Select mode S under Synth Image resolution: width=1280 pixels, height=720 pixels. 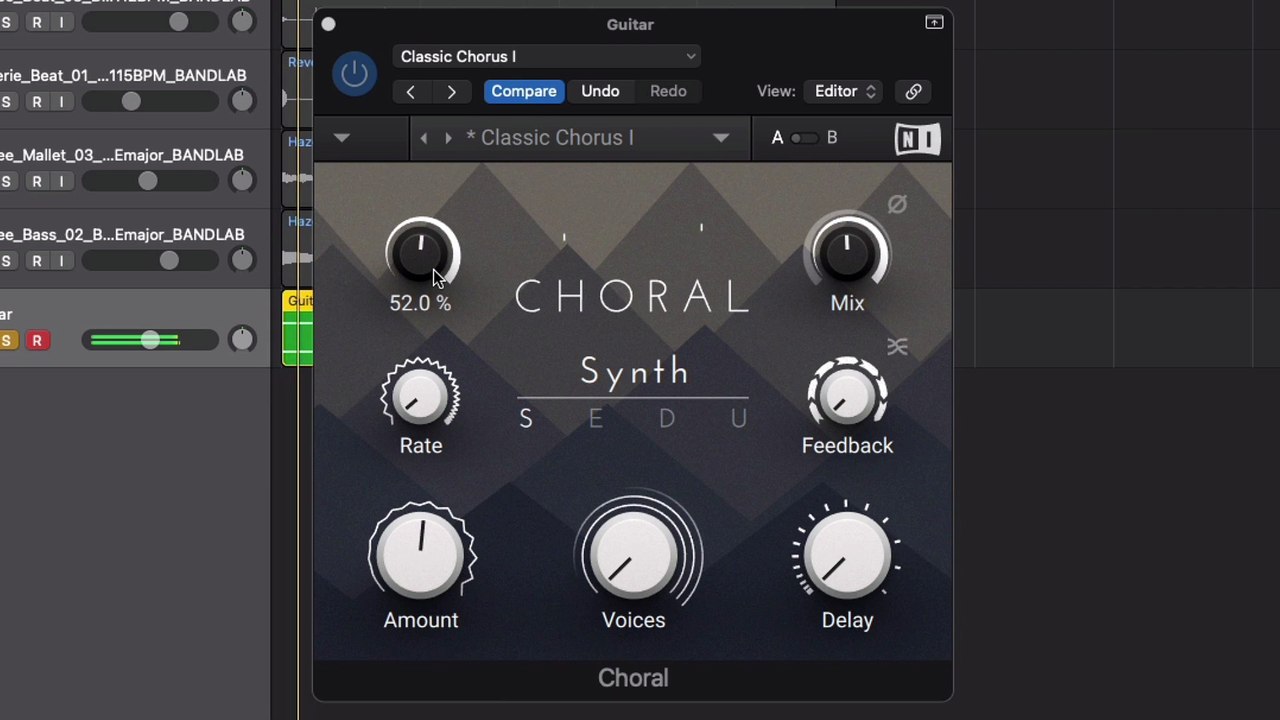526,419
